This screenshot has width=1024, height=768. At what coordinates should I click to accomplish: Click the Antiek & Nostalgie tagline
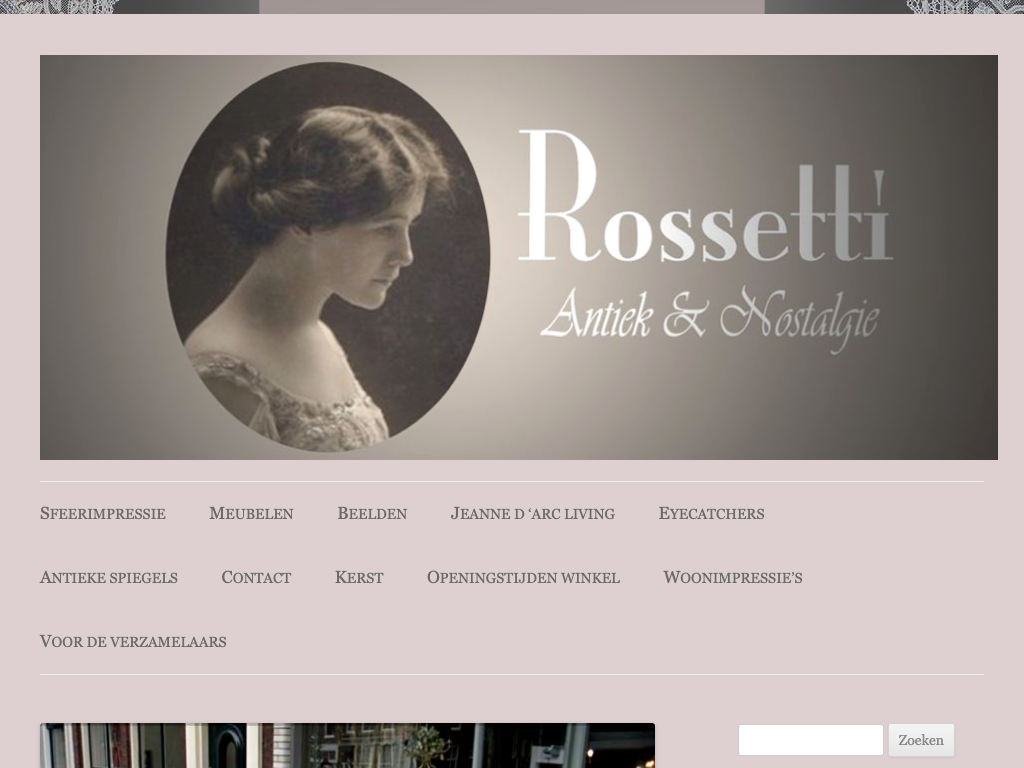point(709,317)
